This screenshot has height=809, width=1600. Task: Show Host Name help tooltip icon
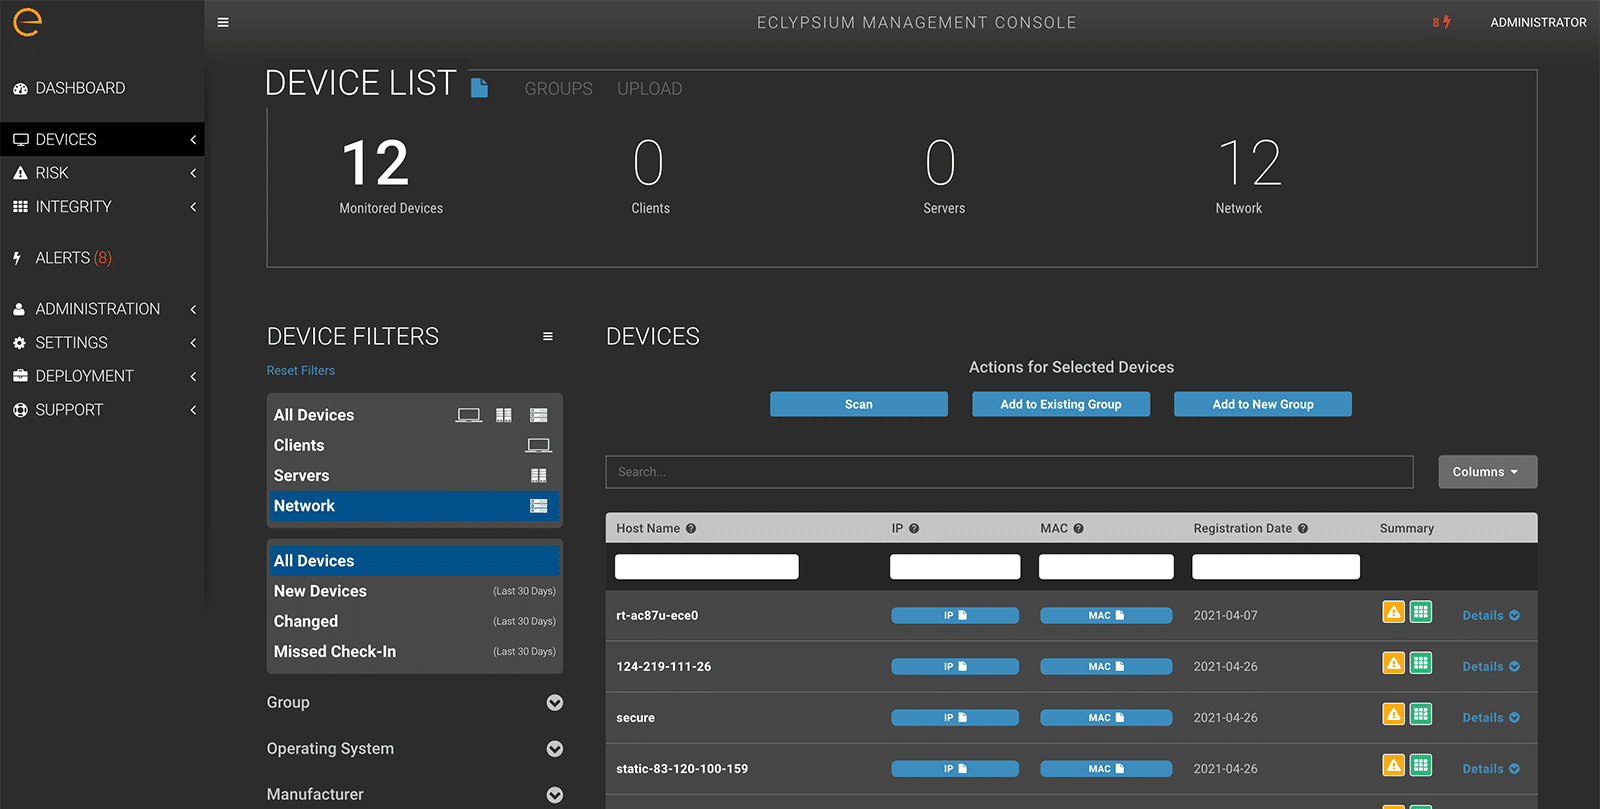[691, 528]
